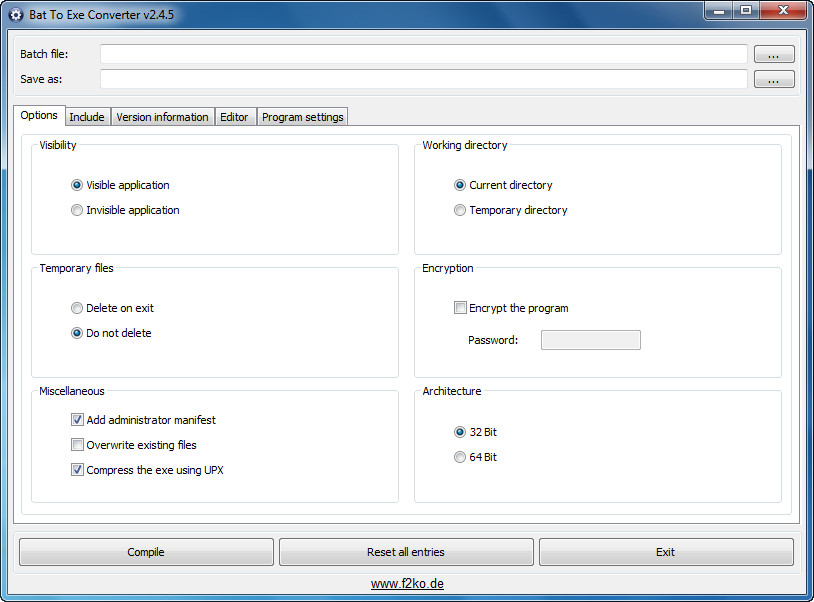
Task: Select 32 Bit architecture
Action: [460, 432]
